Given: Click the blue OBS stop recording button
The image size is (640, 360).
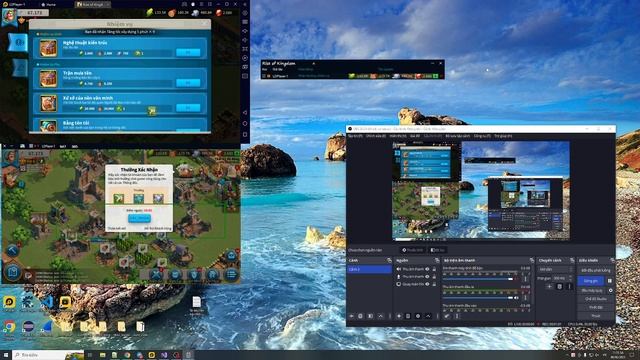Looking at the screenshot, I should tap(591, 281).
